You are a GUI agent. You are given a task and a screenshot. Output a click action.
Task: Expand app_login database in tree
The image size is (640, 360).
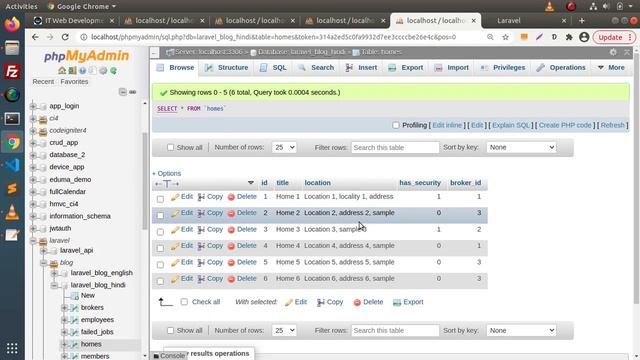(x=33, y=106)
